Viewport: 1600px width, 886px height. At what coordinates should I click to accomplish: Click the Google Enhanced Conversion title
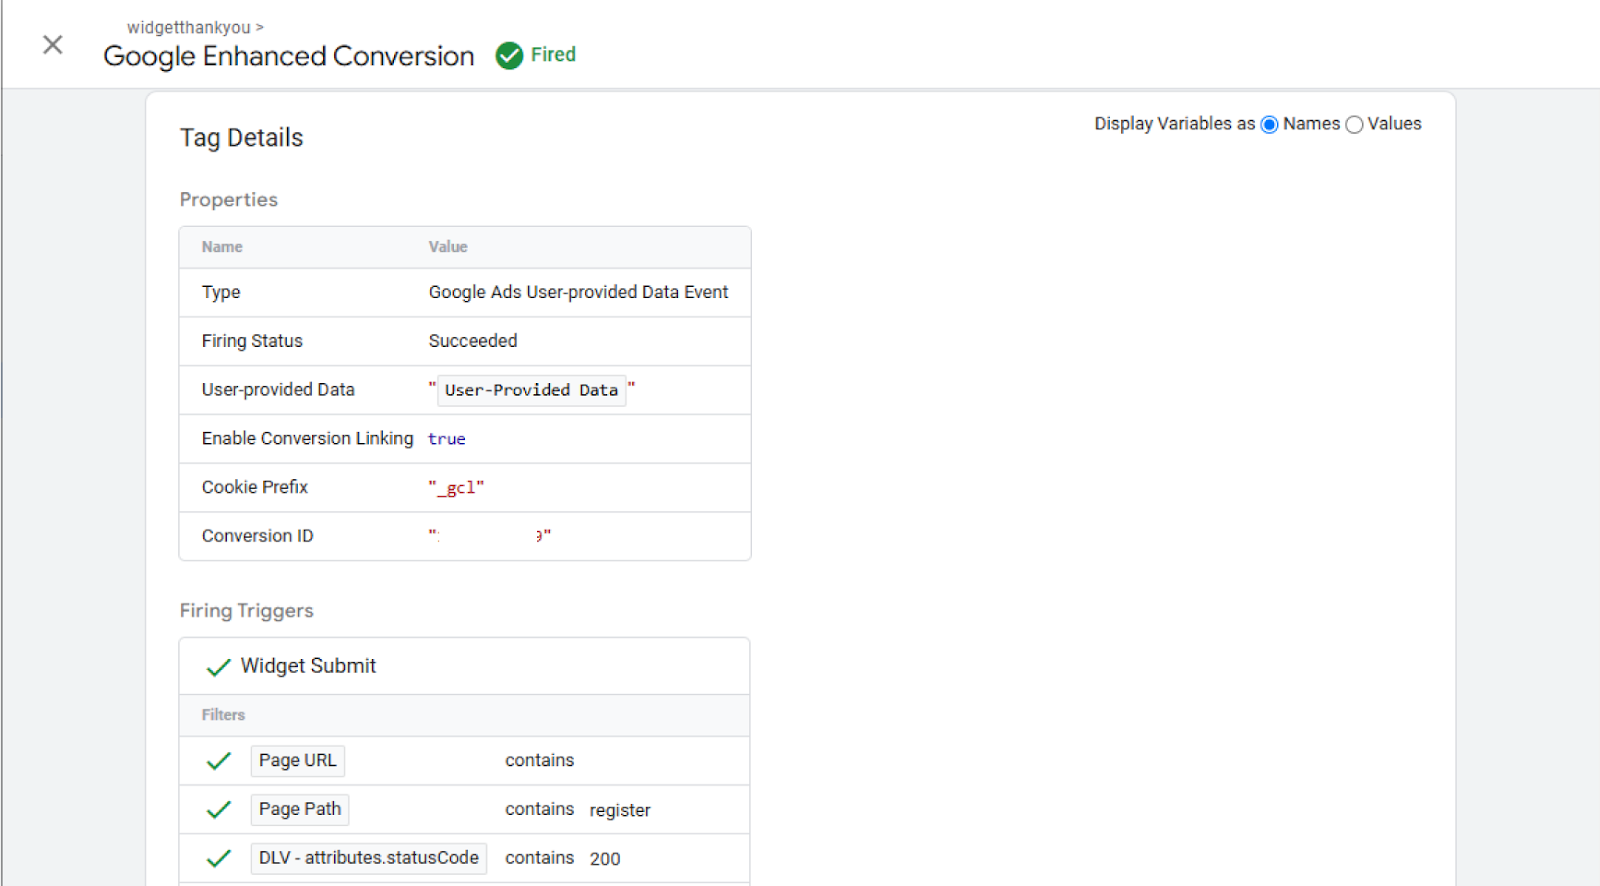288,56
